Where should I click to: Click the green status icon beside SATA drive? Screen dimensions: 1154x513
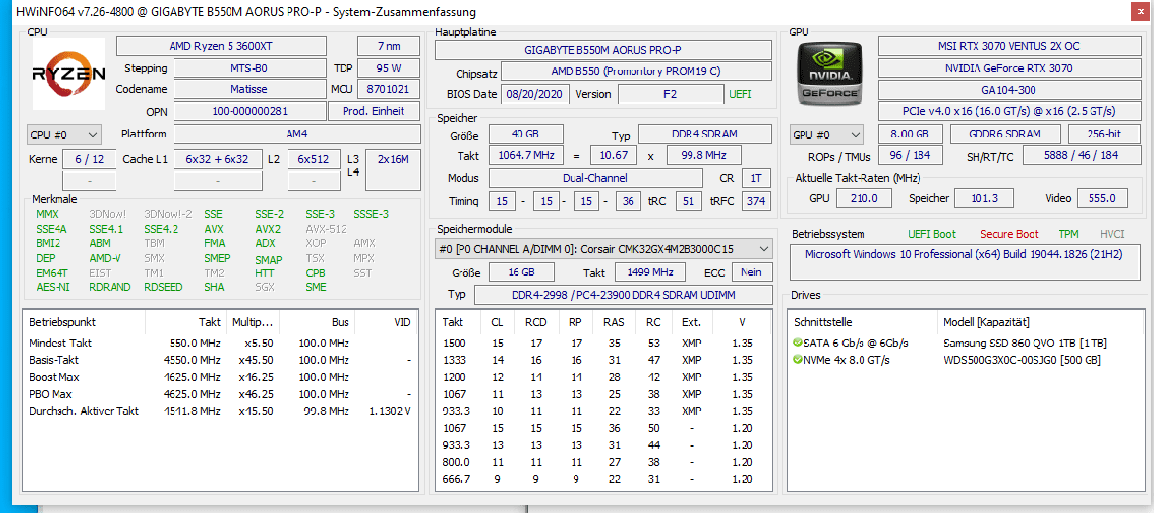pyautogui.click(x=797, y=344)
